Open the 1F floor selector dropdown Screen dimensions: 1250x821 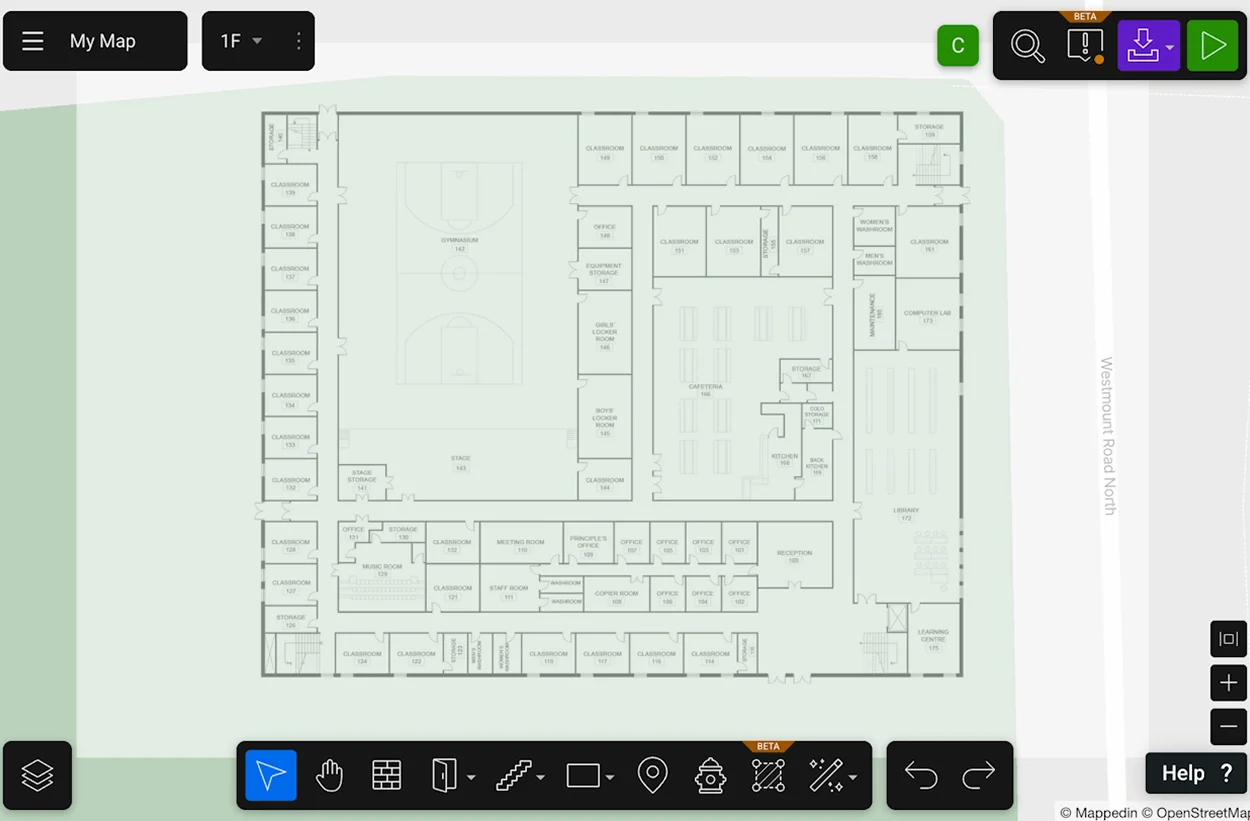242,41
